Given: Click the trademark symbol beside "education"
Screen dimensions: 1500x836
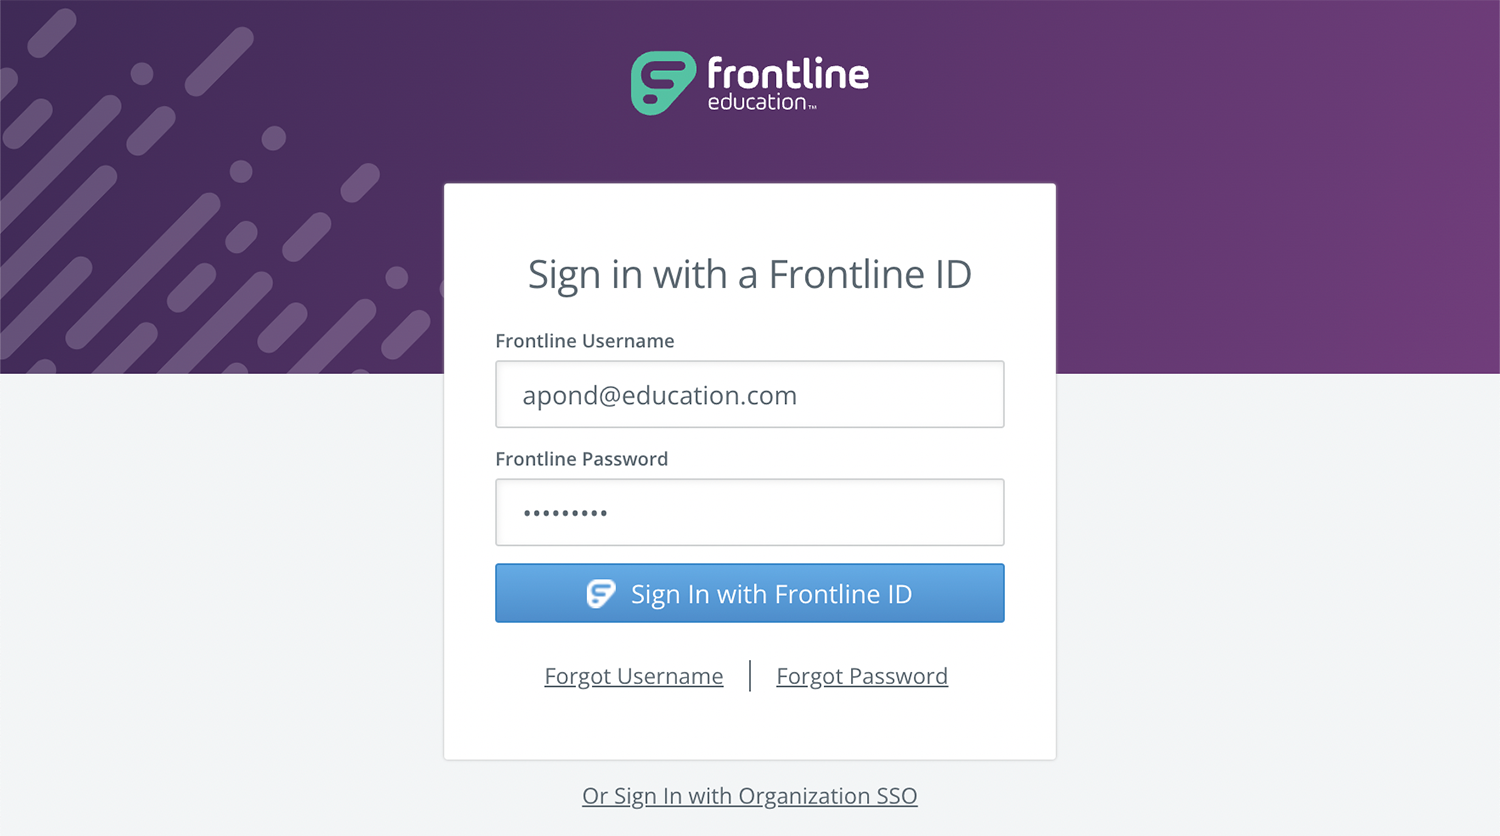Looking at the screenshot, I should (812, 106).
